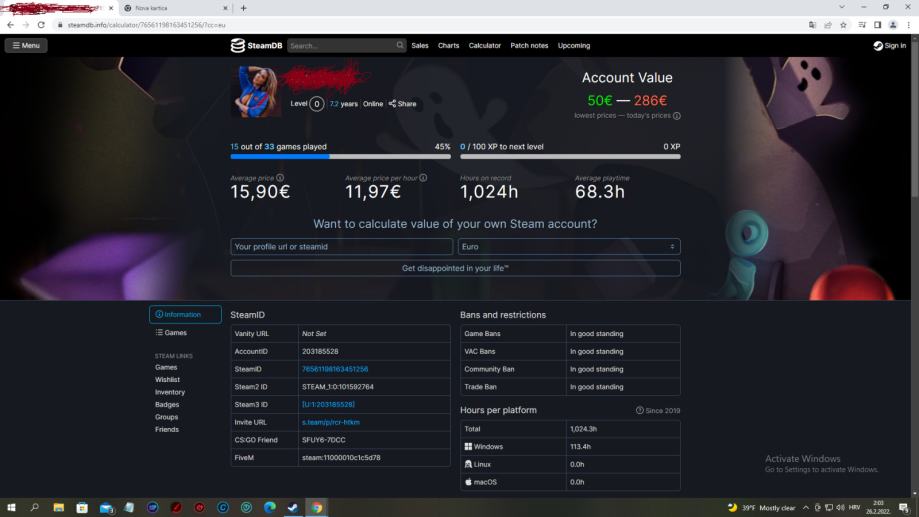
Task: Click the macOS platform icon
Action: [x=468, y=482]
